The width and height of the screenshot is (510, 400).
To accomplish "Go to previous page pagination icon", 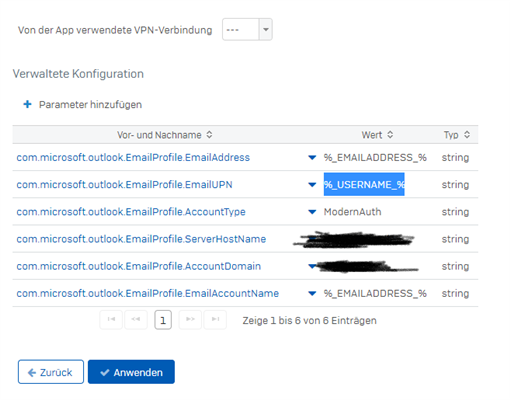I will tap(136, 320).
